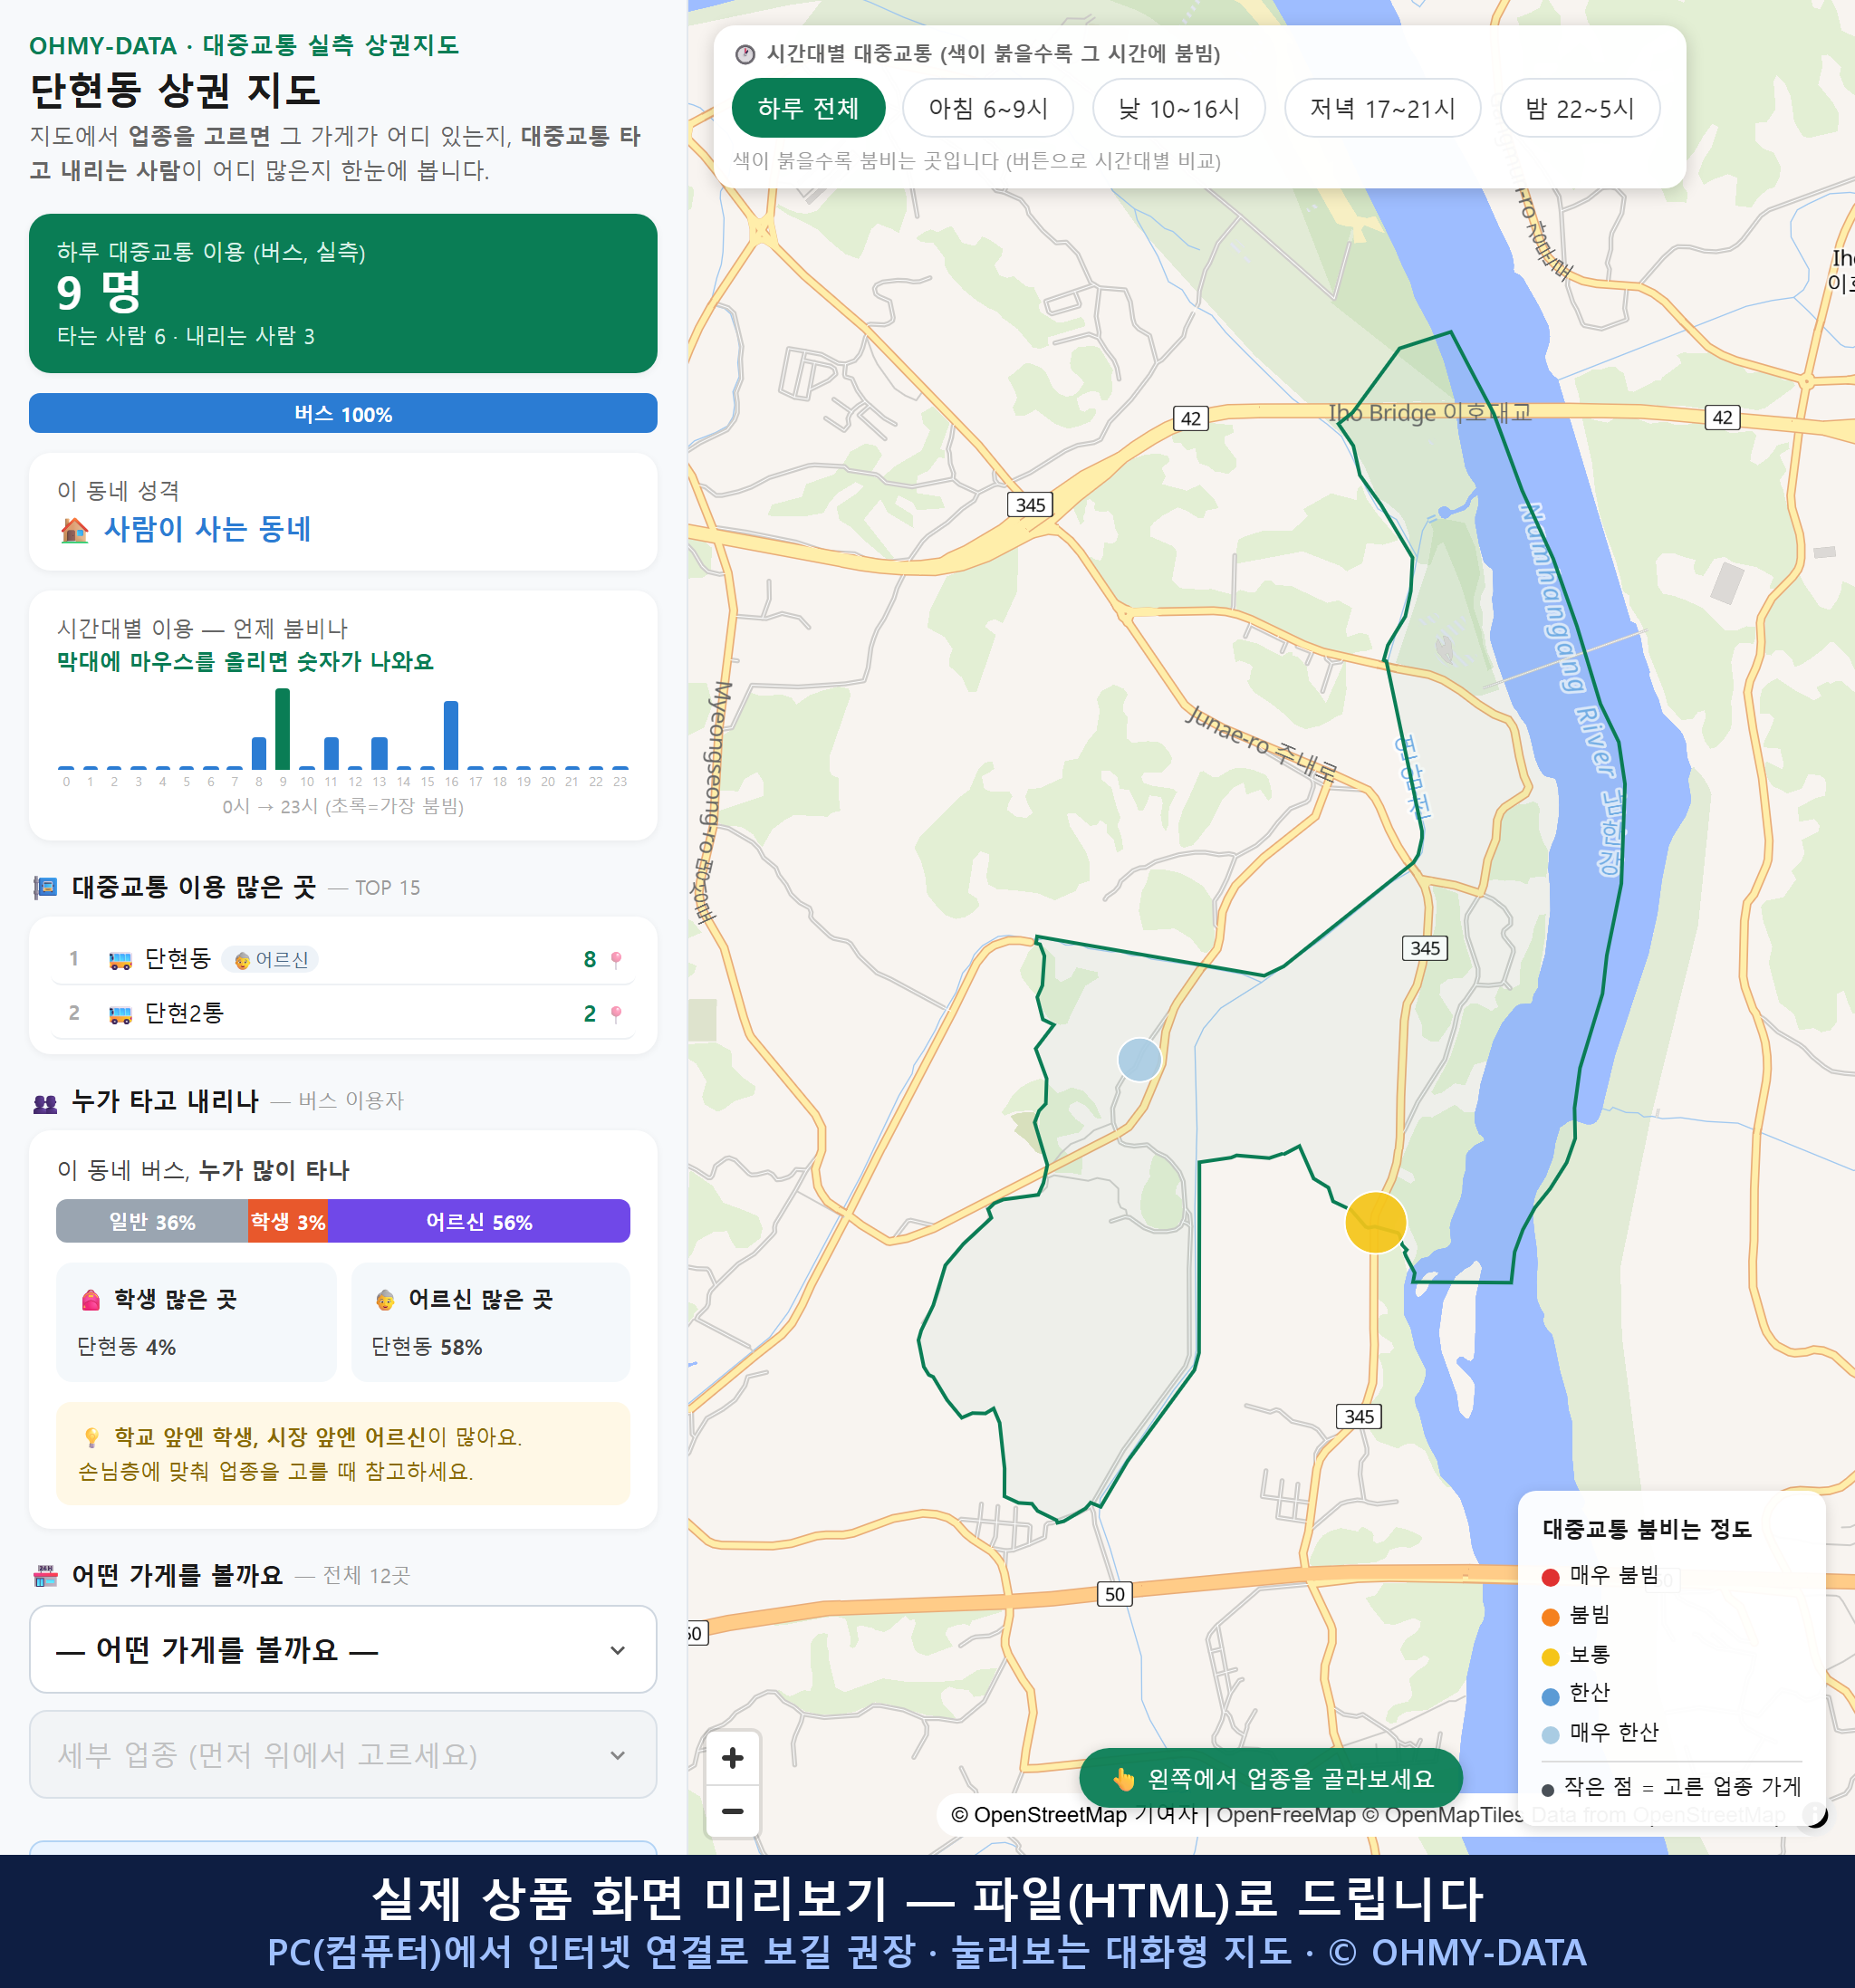Click the 왼쪽에서 업종을 골라보세요 hint button

[x=1271, y=1779]
